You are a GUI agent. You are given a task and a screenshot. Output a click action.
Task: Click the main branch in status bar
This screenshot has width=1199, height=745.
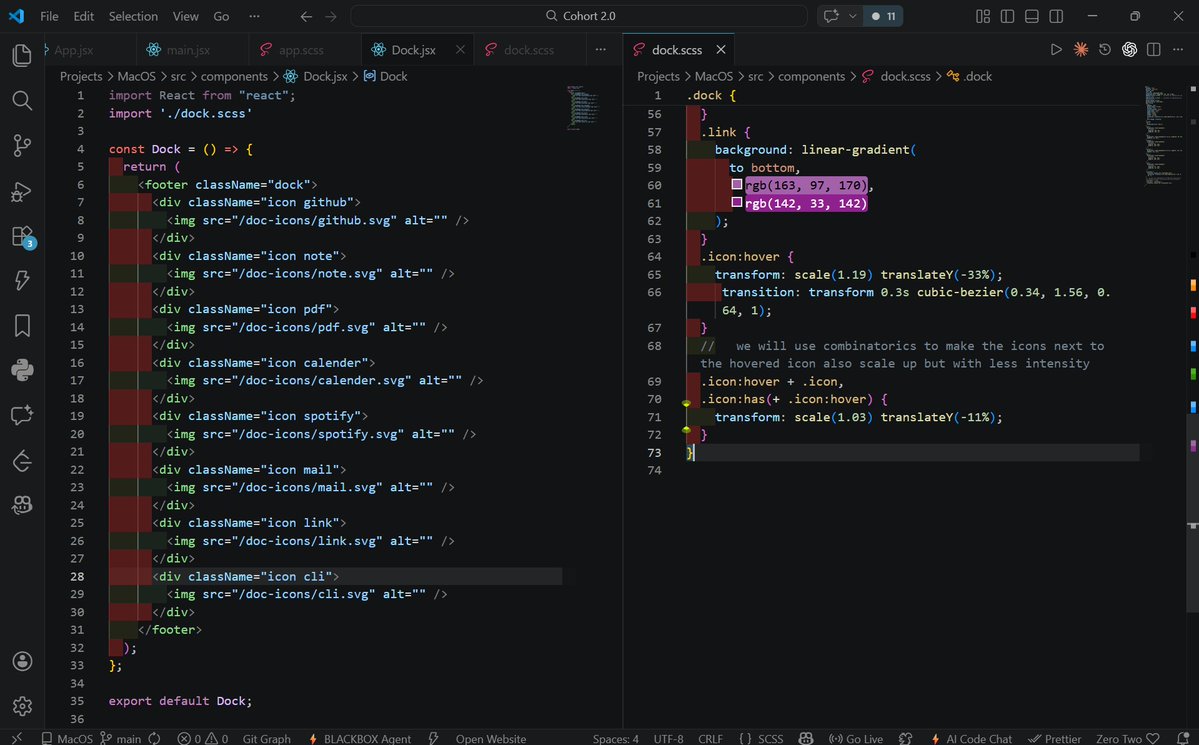click(x=121, y=738)
